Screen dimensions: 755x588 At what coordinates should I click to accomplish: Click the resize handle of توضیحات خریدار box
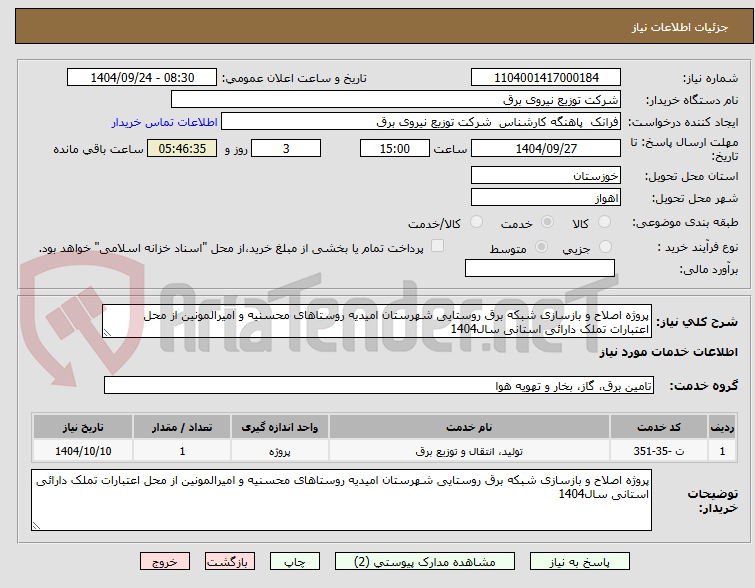coord(37,525)
